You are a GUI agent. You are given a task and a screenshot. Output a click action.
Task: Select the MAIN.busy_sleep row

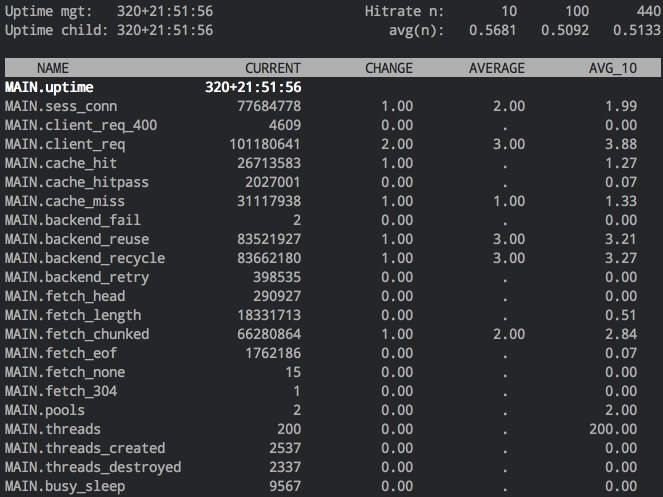[x=65, y=486]
